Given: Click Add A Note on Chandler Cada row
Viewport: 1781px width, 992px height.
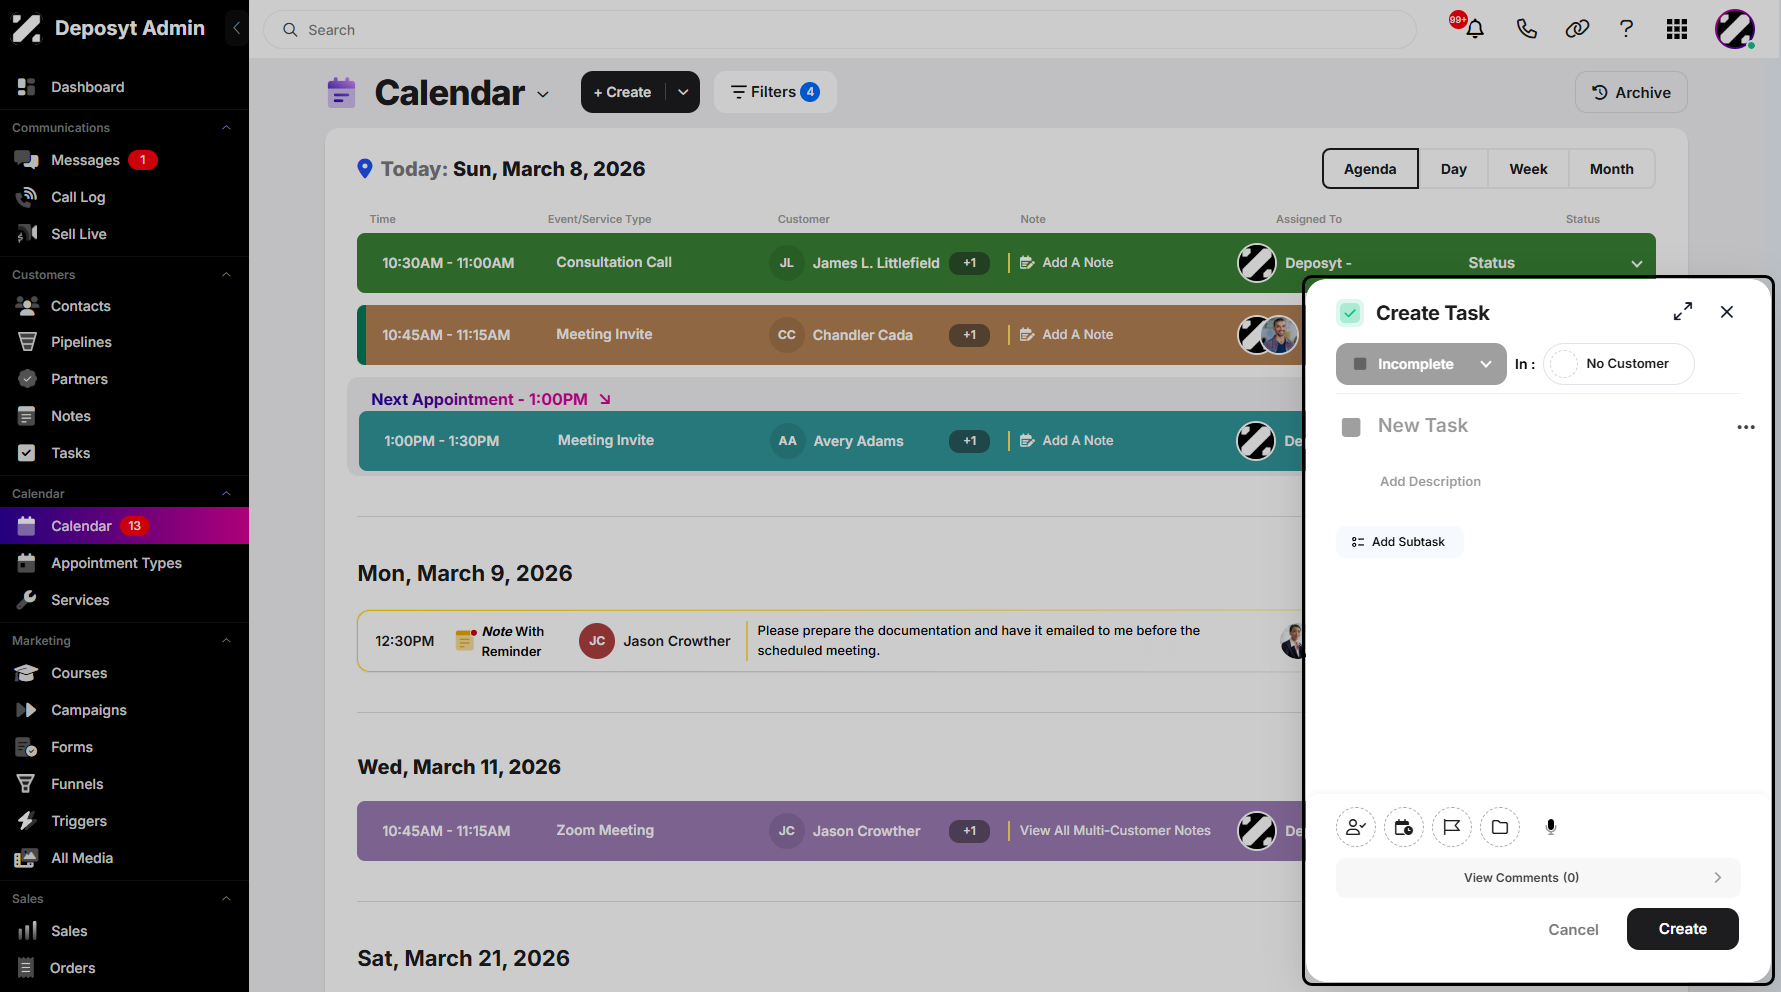Looking at the screenshot, I should pos(1066,335).
